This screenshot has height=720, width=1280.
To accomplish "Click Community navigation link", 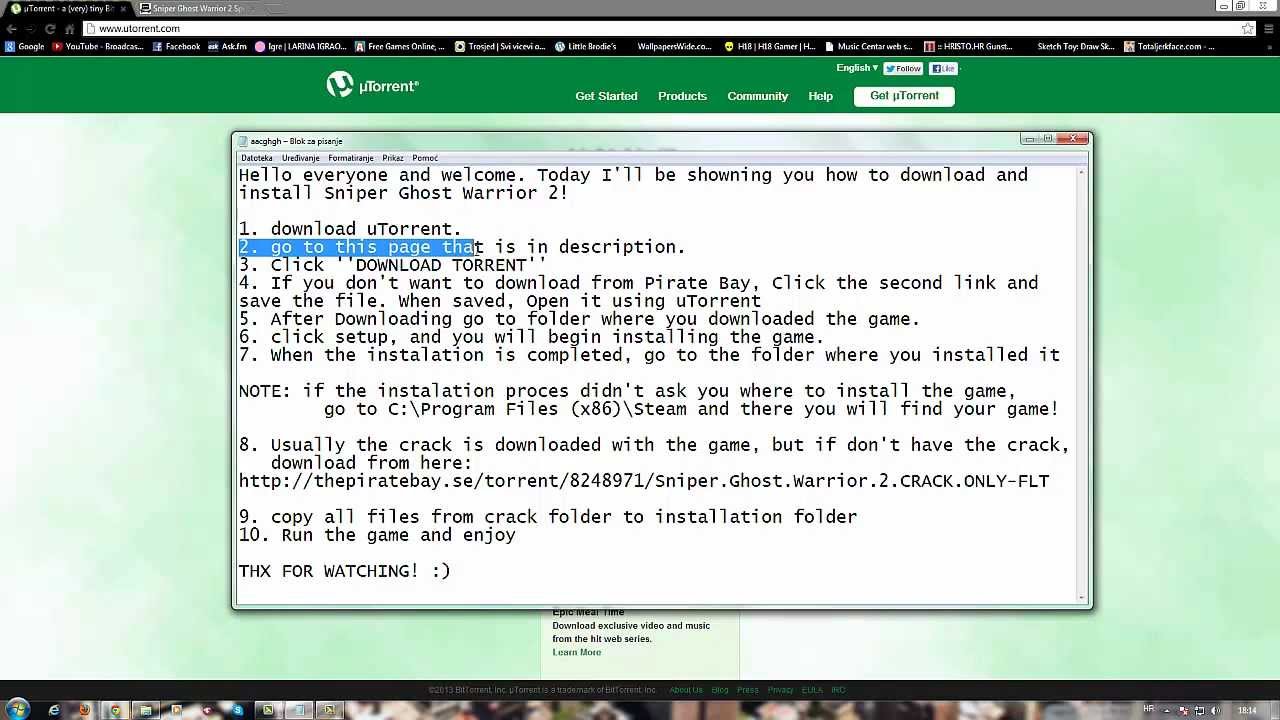I will coord(758,96).
